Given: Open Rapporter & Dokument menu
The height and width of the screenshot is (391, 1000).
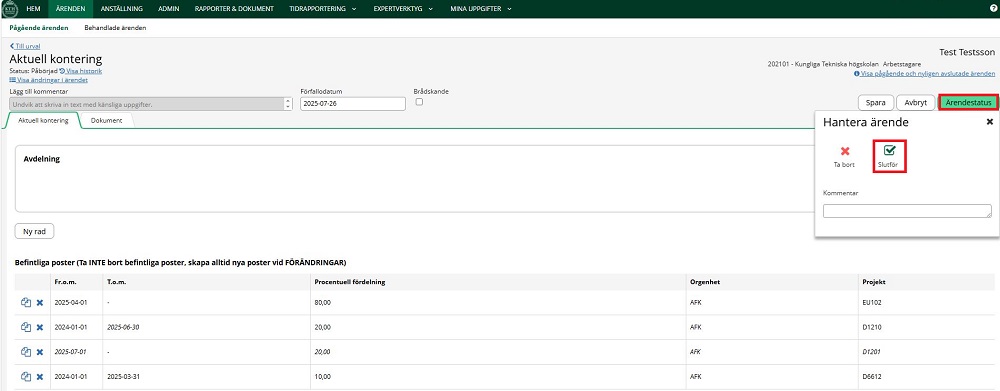Looking at the screenshot, I should coord(234,9).
